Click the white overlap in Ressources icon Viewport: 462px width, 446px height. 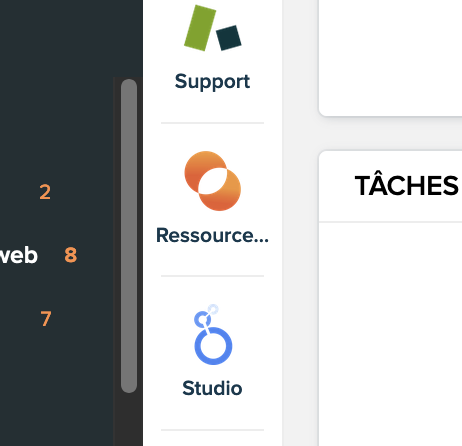pos(213,181)
